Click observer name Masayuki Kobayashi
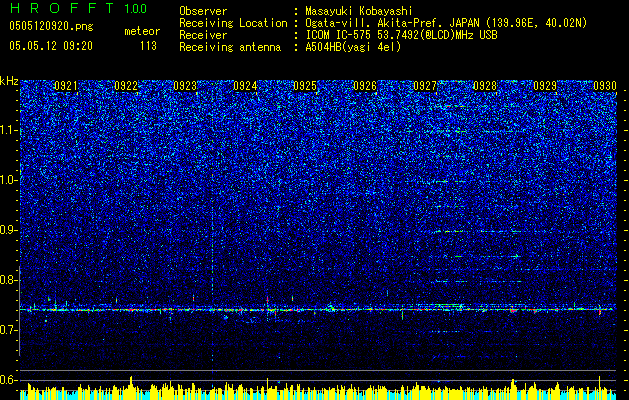 [x=359, y=11]
